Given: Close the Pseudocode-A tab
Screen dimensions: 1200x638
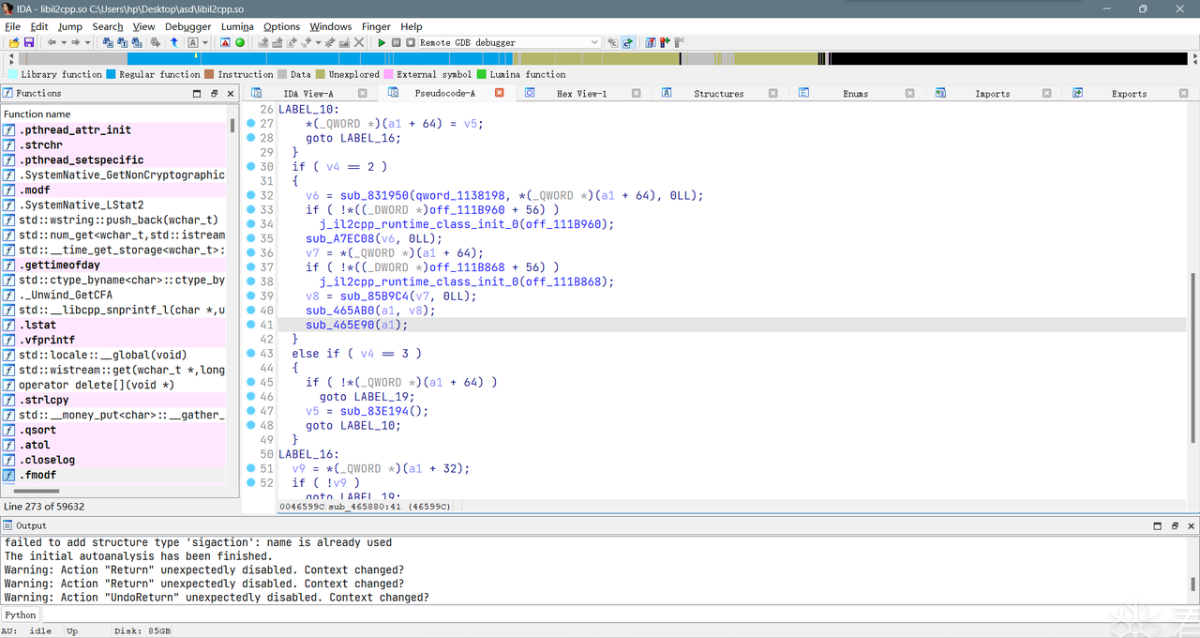Looking at the screenshot, I should (500, 93).
